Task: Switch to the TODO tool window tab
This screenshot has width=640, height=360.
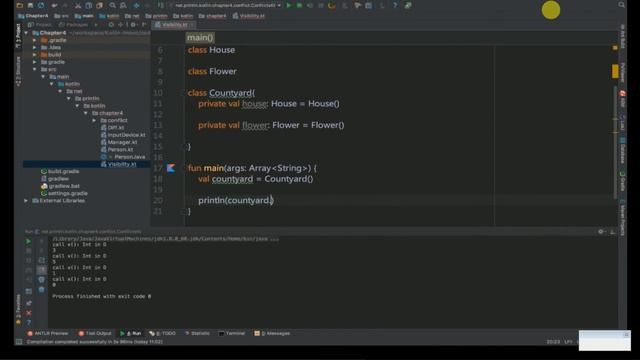Action: point(163,333)
